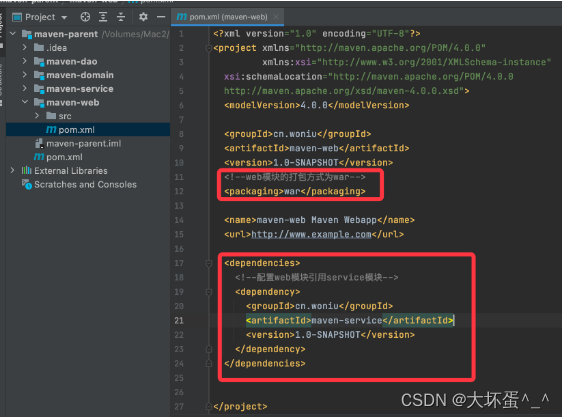The height and width of the screenshot is (419, 565).
Task: Click the maven-dao module folder icon
Action: pos(39,61)
